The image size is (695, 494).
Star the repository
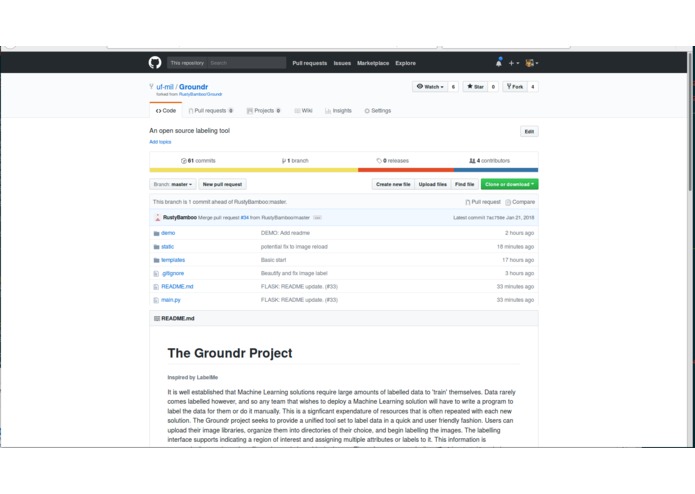(x=475, y=87)
